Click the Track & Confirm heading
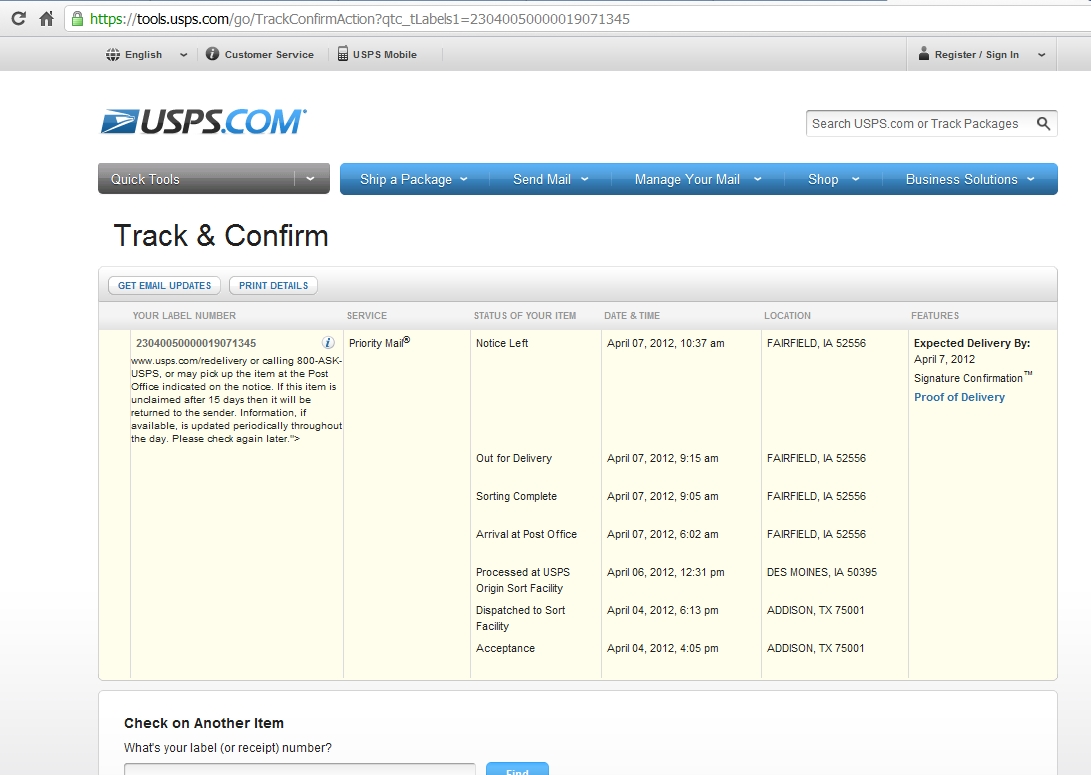Image resolution: width=1091 pixels, height=775 pixels. 221,236
